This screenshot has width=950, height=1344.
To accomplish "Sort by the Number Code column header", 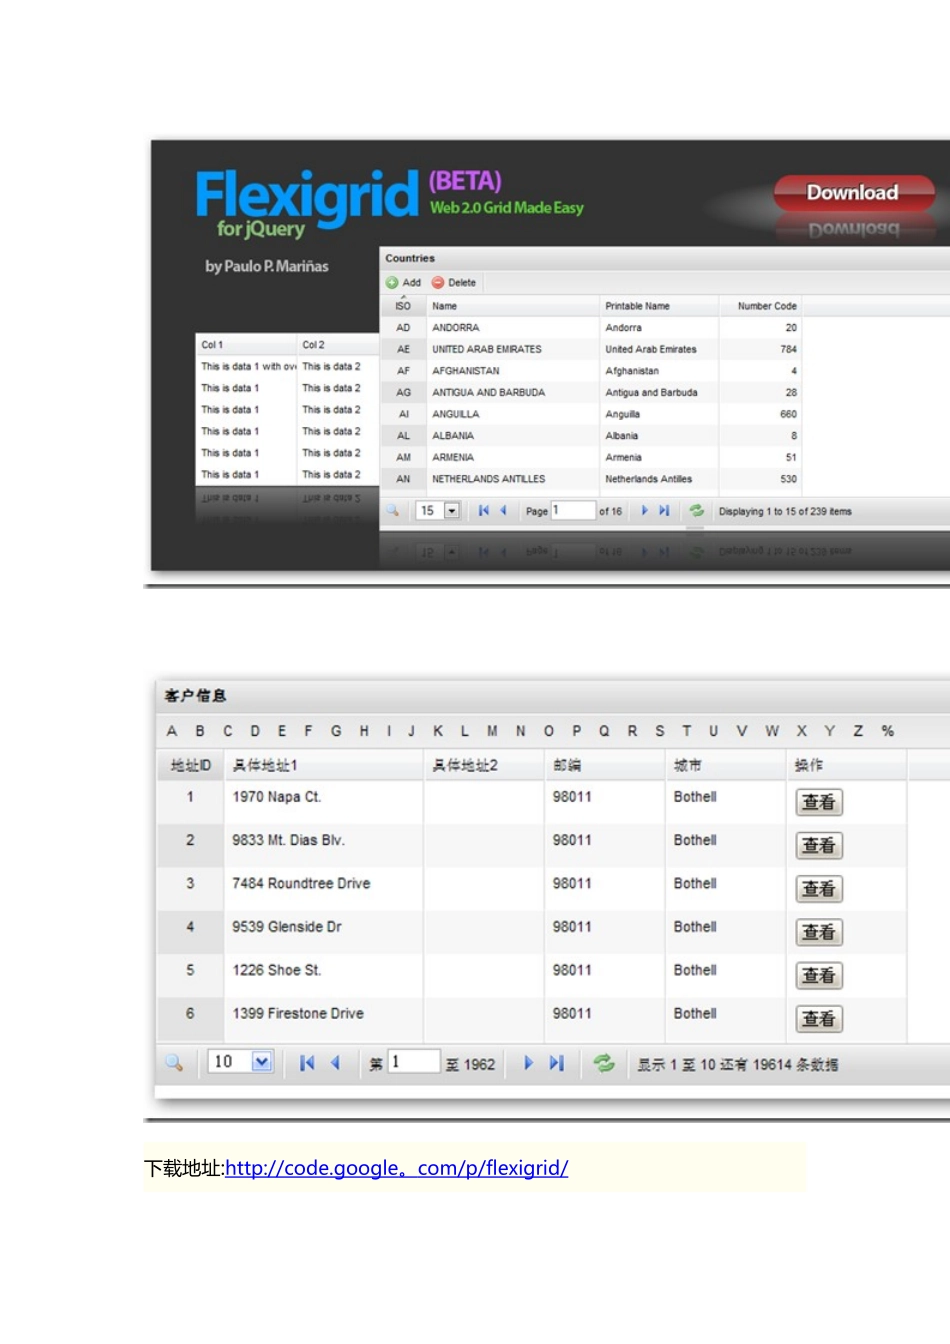I will coord(761,306).
